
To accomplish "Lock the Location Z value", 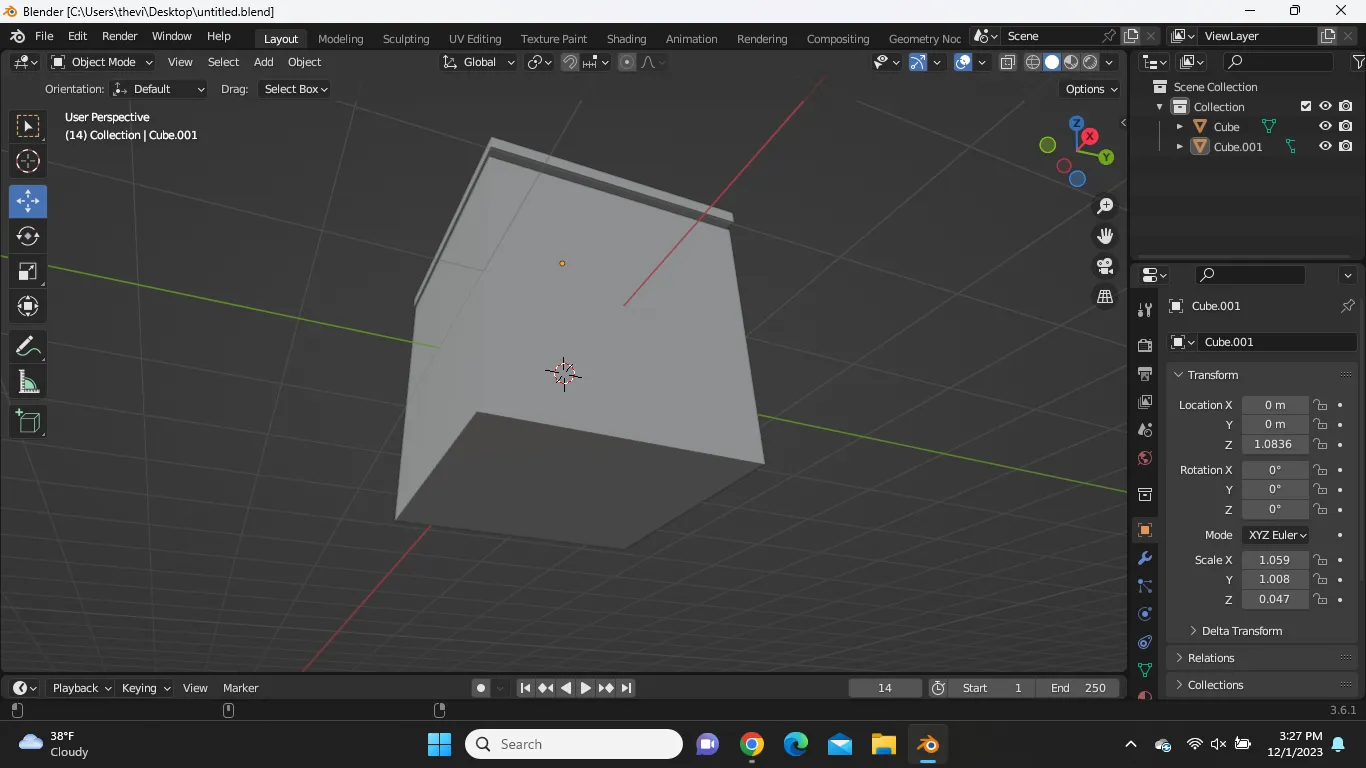I will (x=1321, y=444).
